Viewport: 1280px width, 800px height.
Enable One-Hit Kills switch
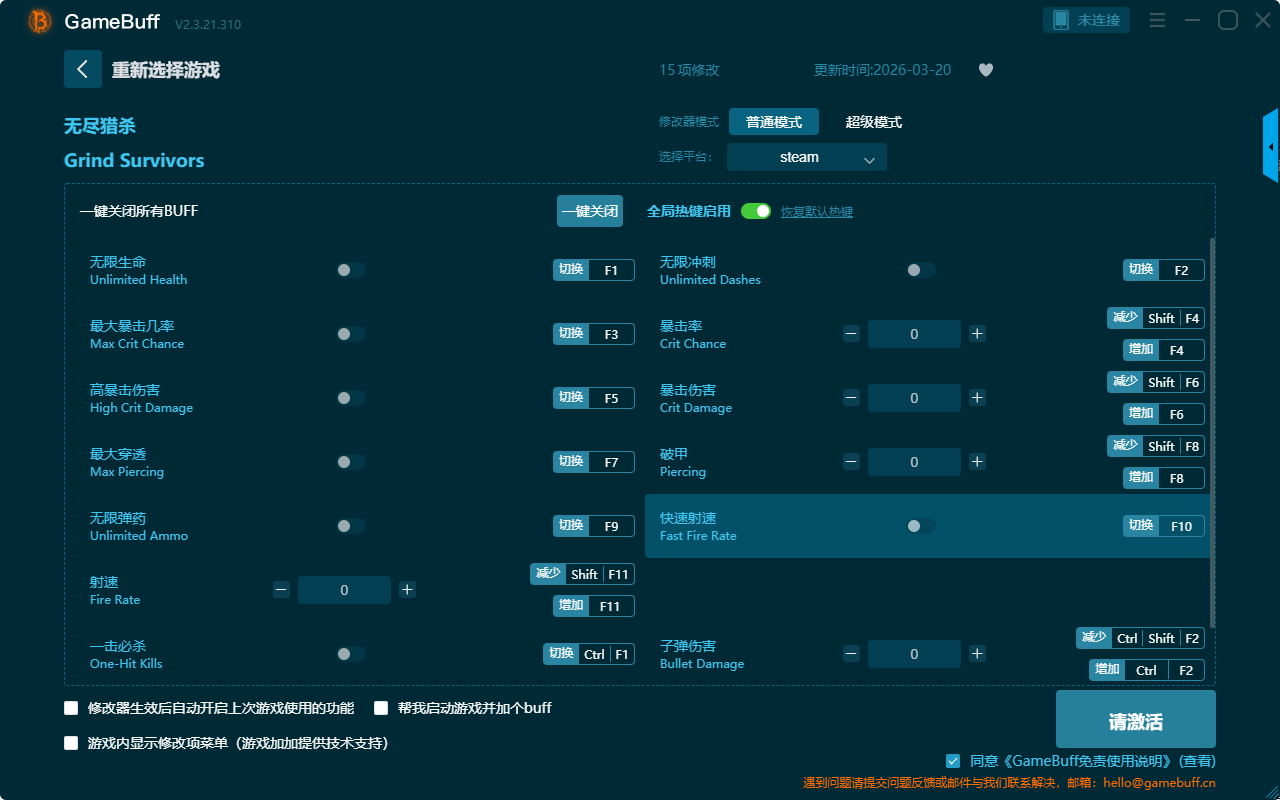(350, 654)
